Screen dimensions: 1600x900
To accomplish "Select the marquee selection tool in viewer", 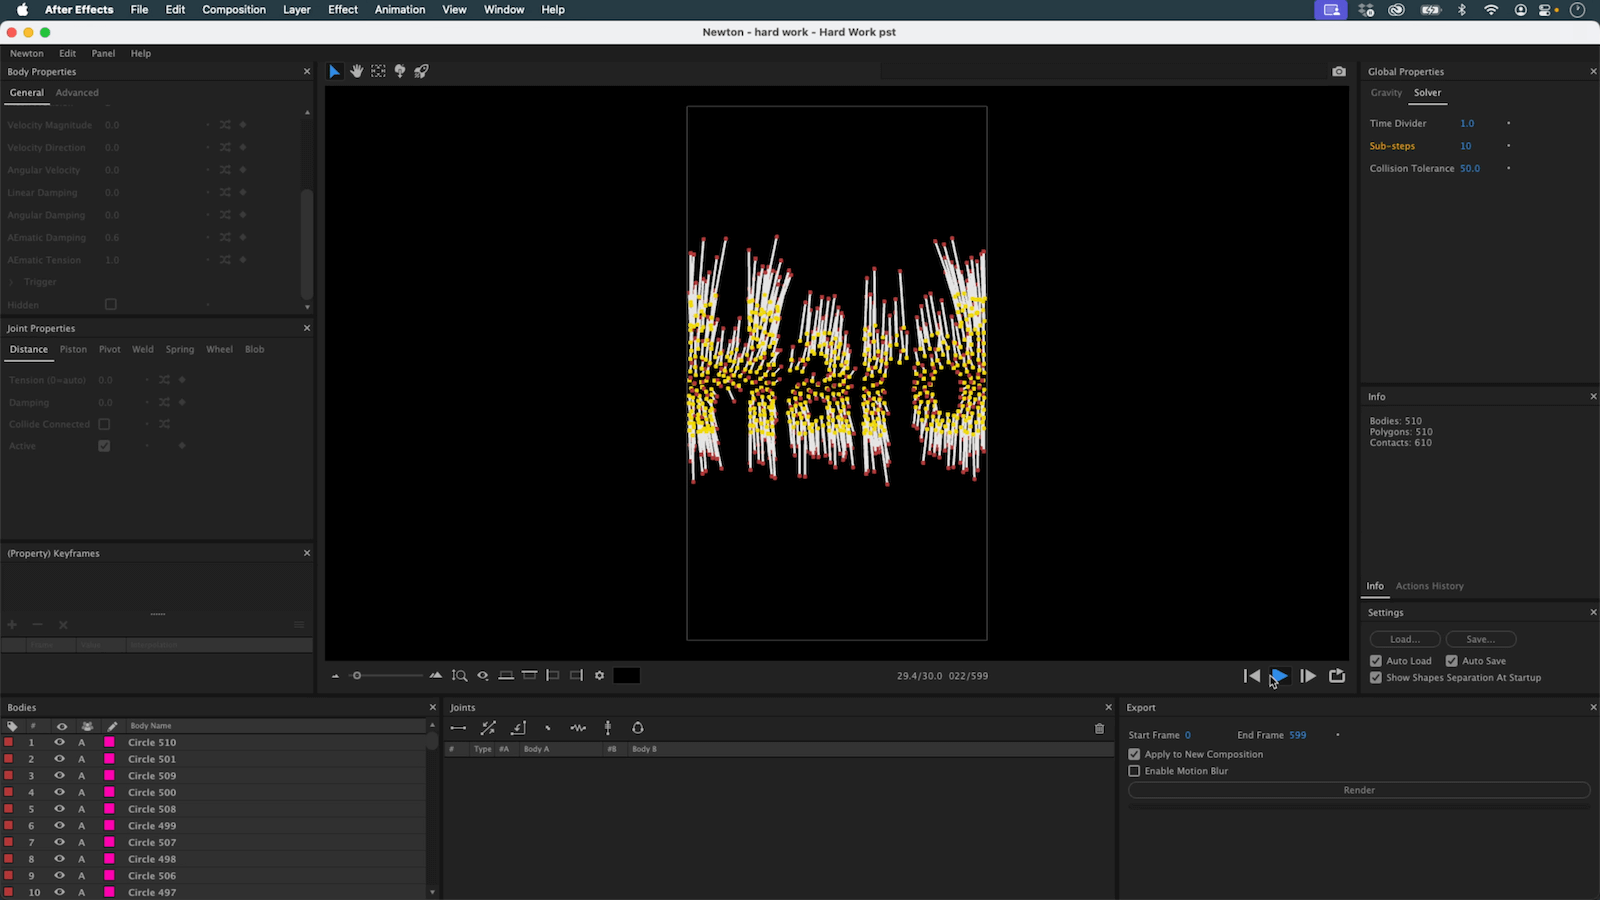I will tap(378, 71).
